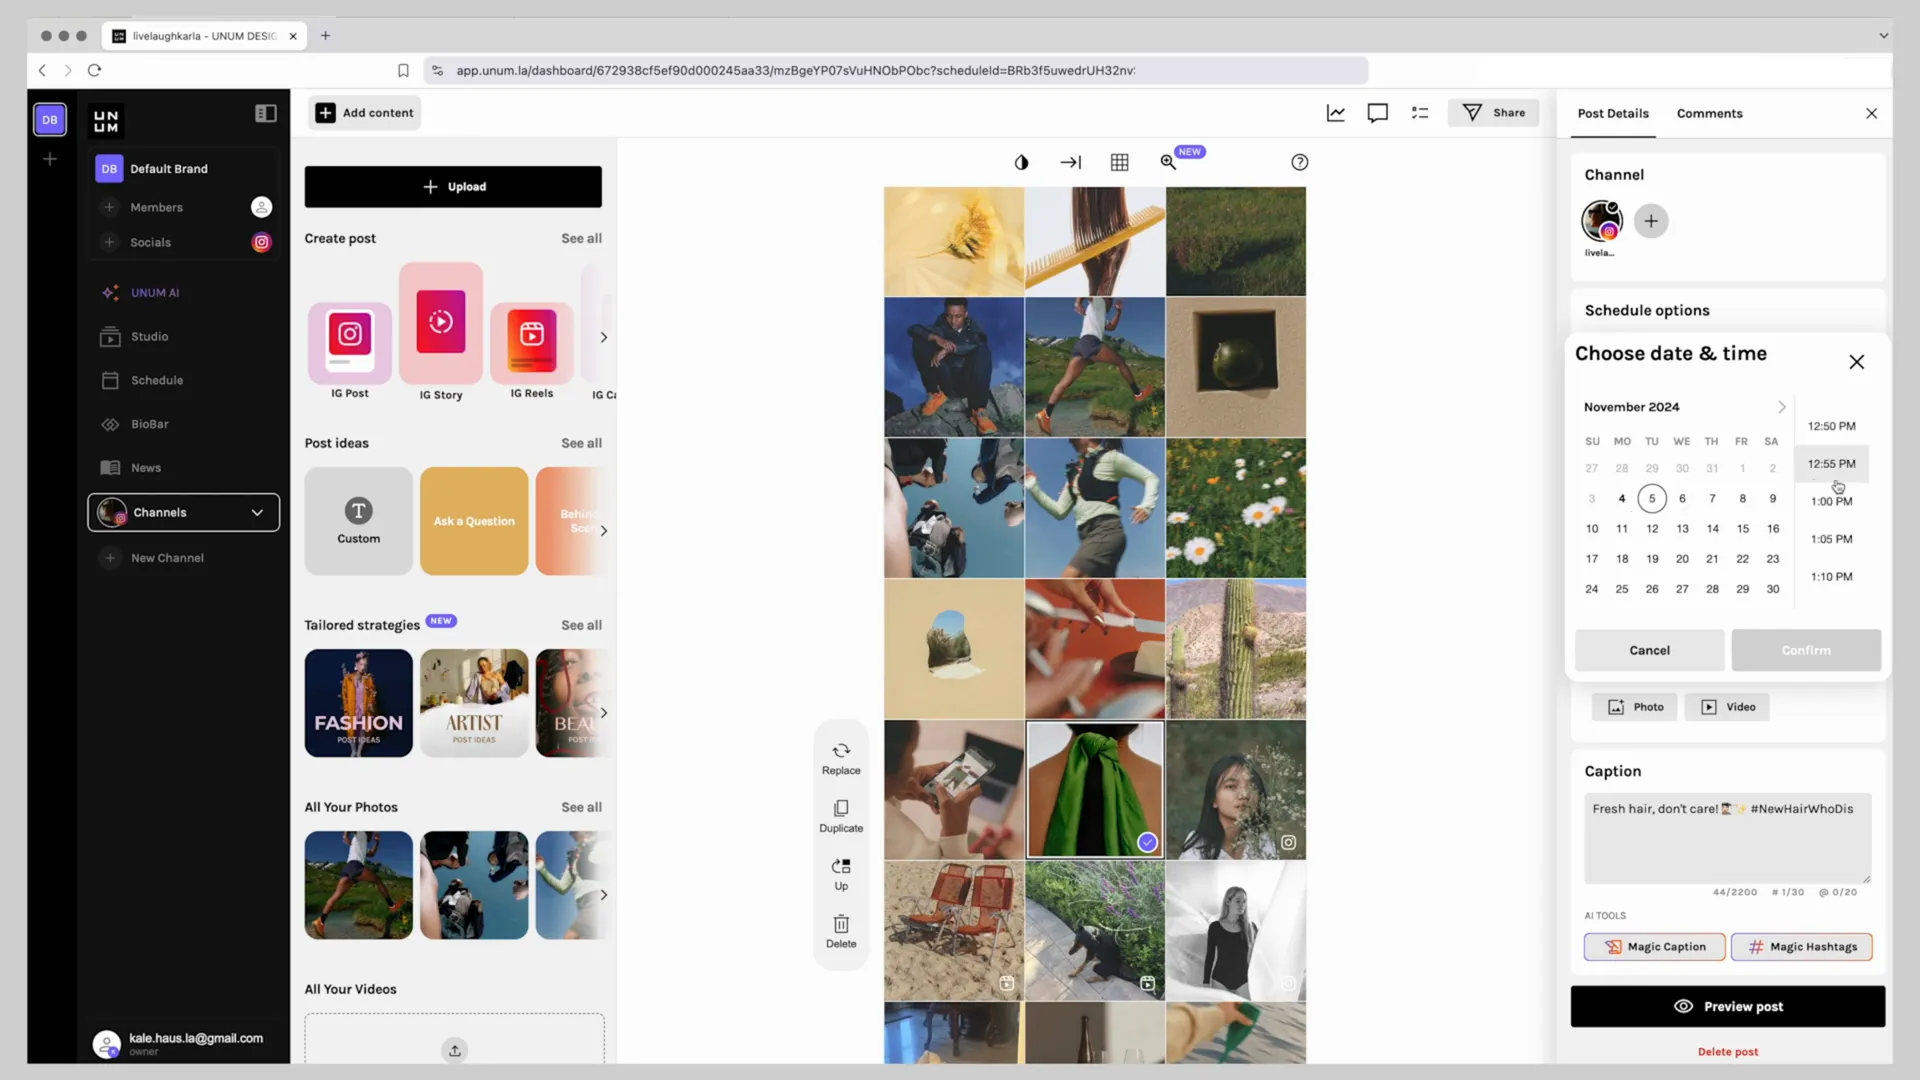Switch to the Post Details tab
Image resolution: width=1920 pixels, height=1080 pixels.
(1613, 112)
